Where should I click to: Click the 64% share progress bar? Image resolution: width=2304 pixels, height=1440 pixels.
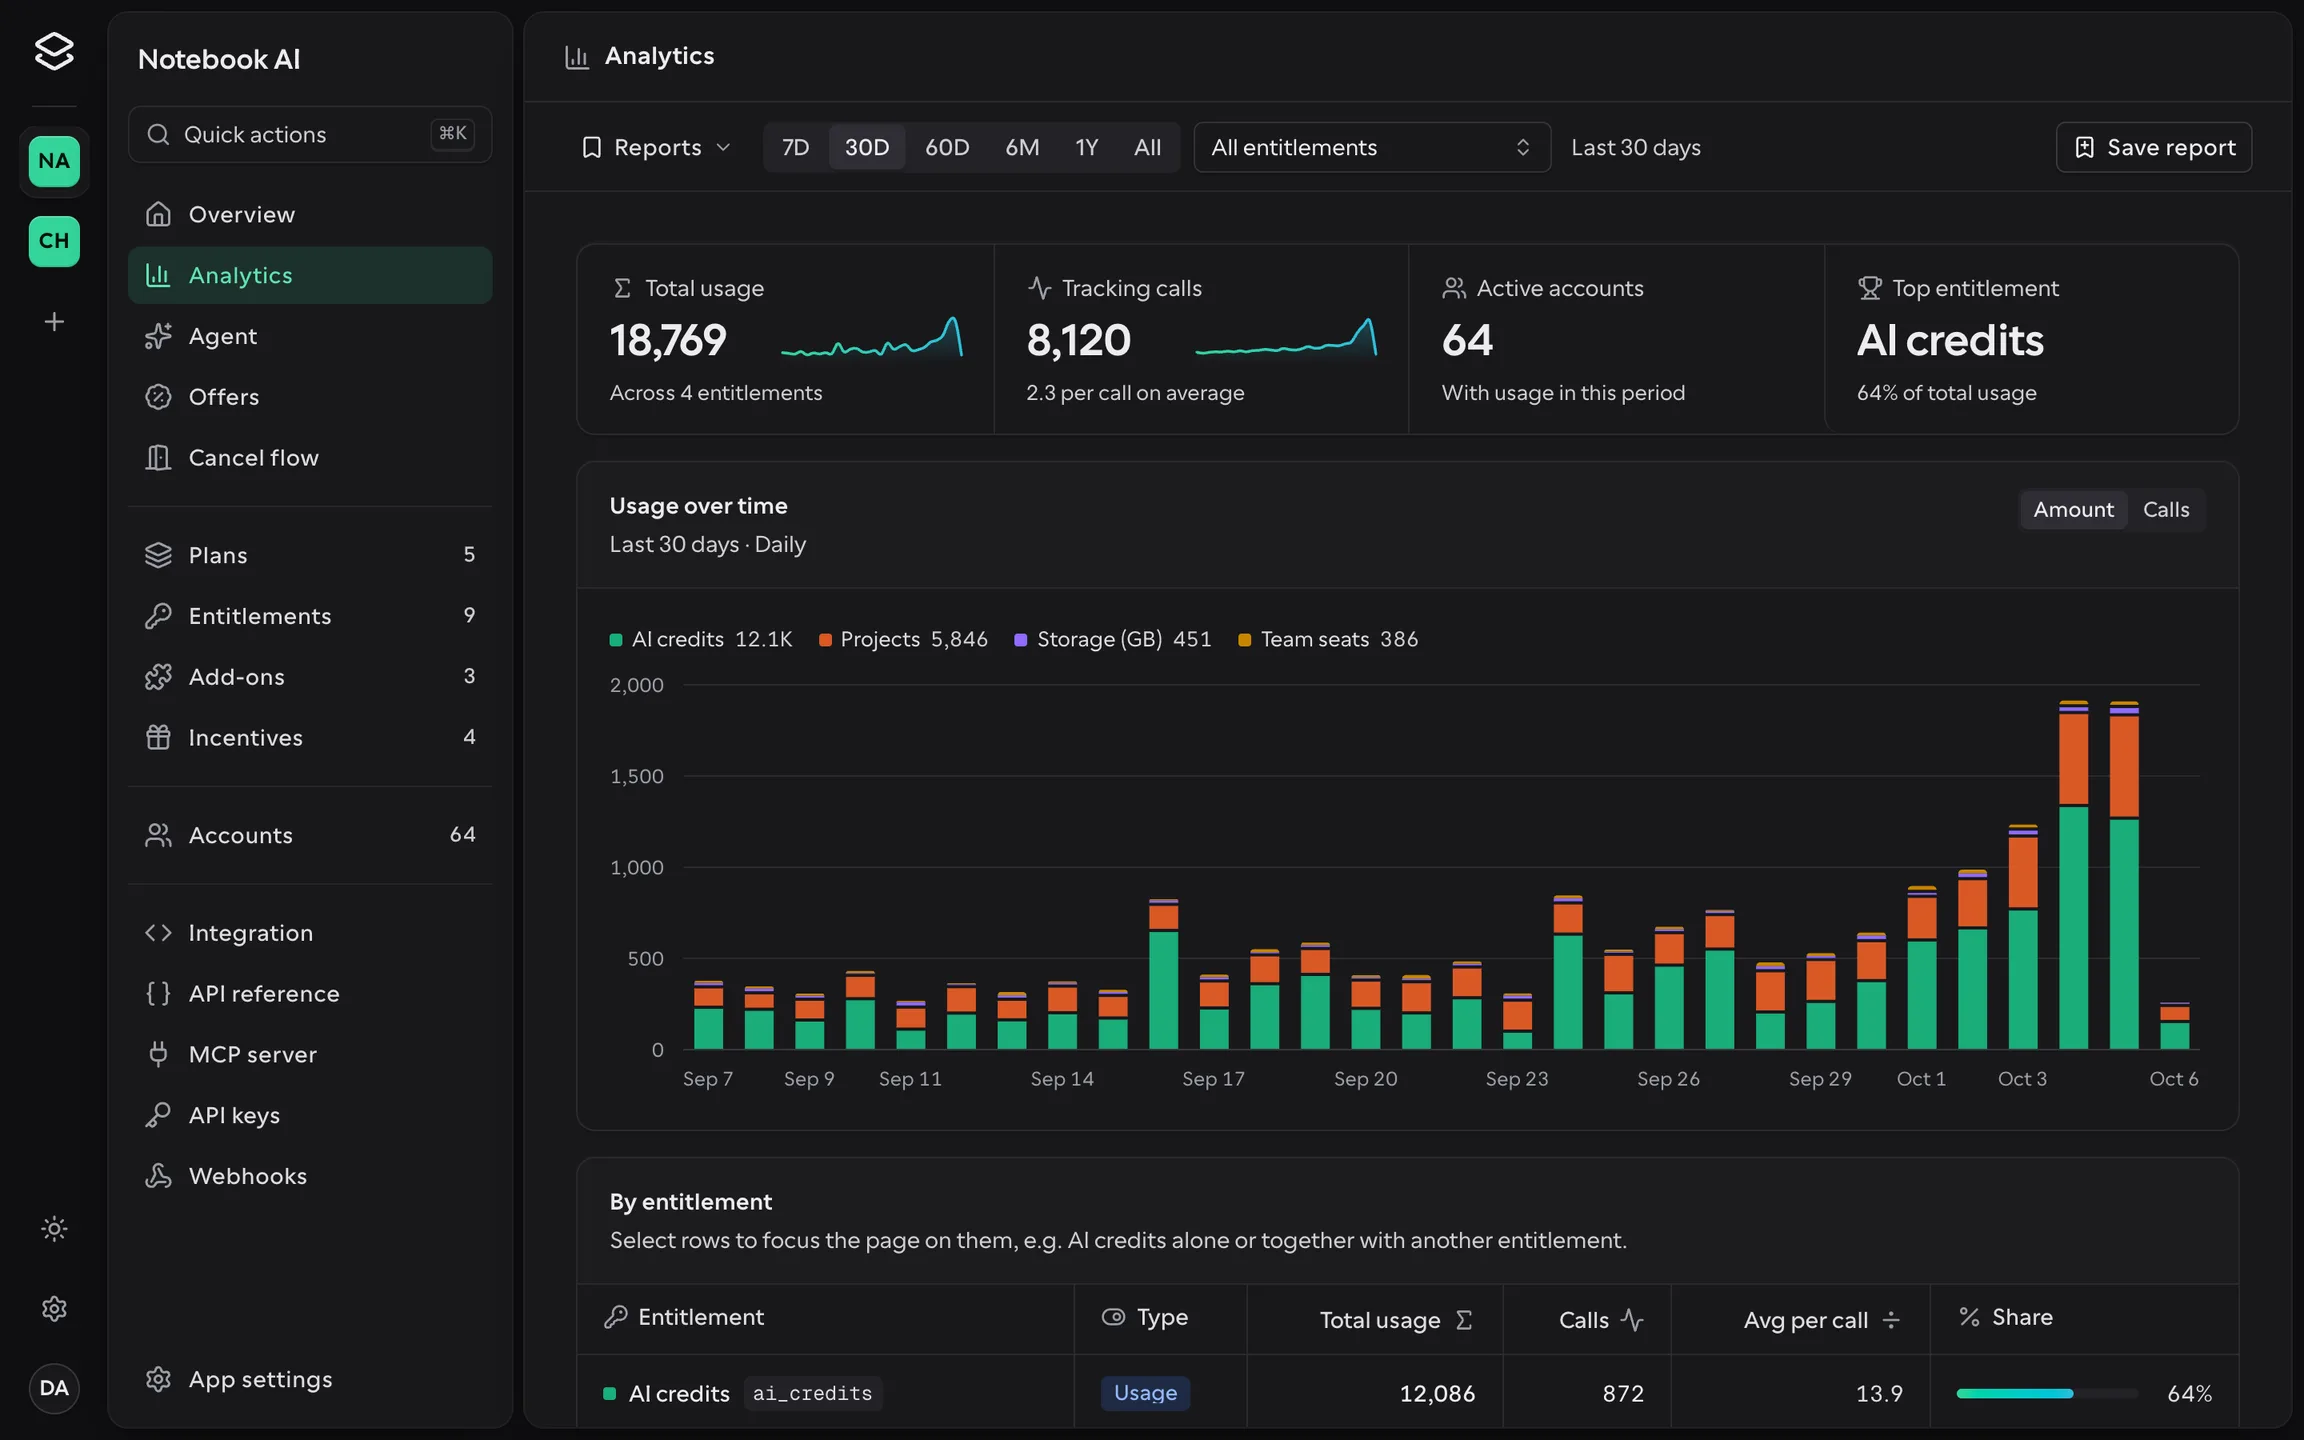pyautogui.click(x=2047, y=1393)
